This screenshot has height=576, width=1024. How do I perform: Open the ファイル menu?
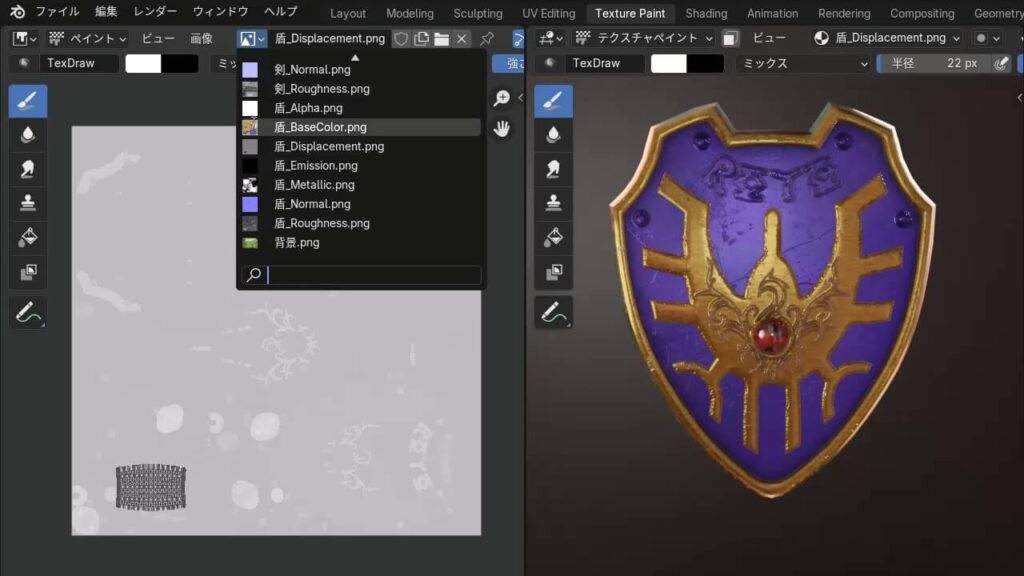[57, 12]
